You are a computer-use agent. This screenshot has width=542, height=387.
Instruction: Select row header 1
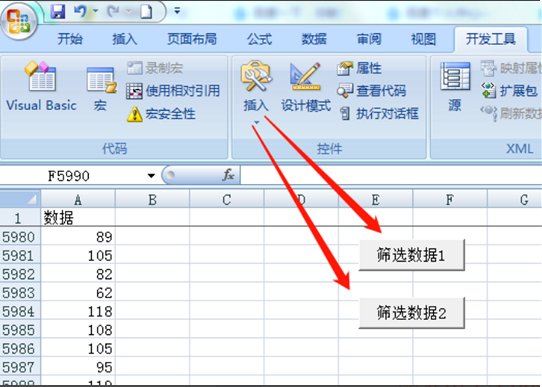20,218
